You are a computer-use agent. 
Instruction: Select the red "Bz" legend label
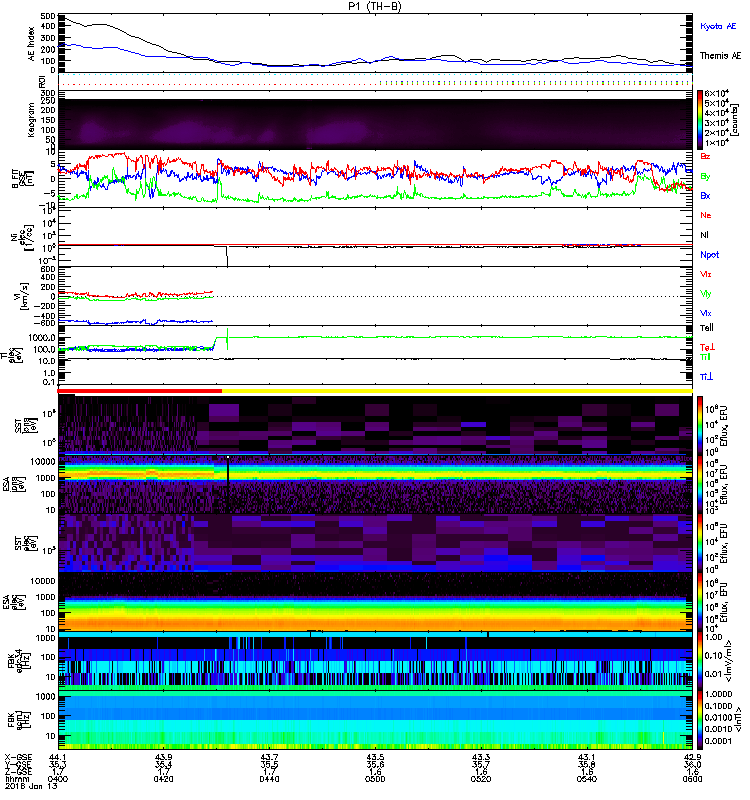[x=705, y=156]
